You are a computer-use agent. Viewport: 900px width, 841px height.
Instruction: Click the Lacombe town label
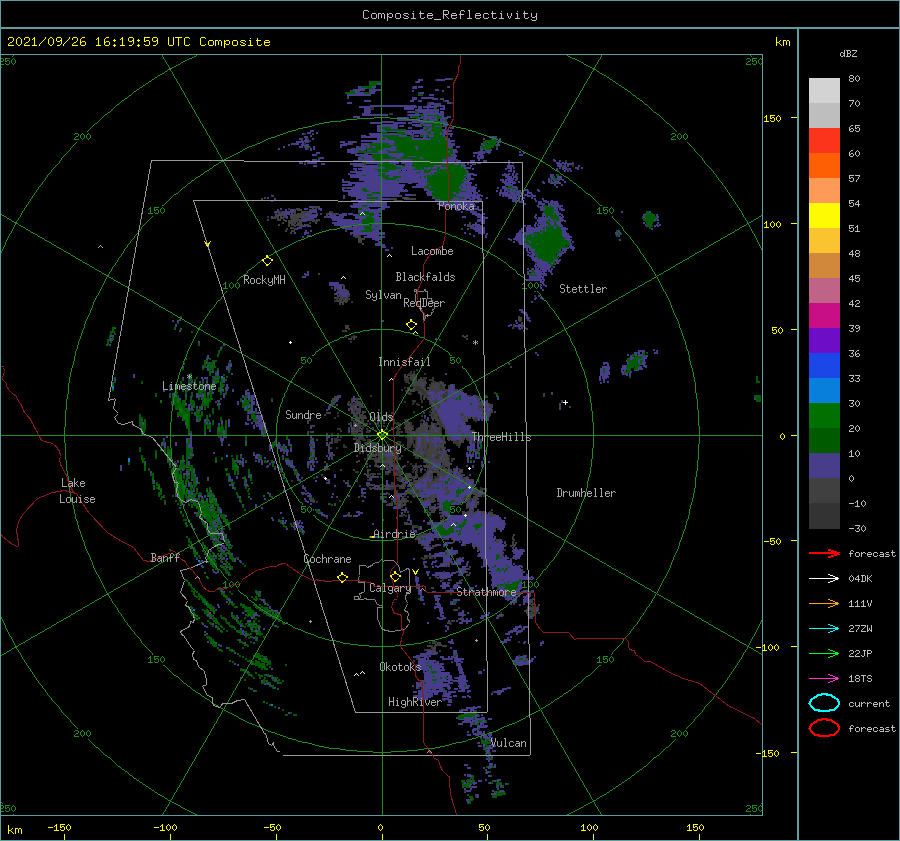click(432, 251)
